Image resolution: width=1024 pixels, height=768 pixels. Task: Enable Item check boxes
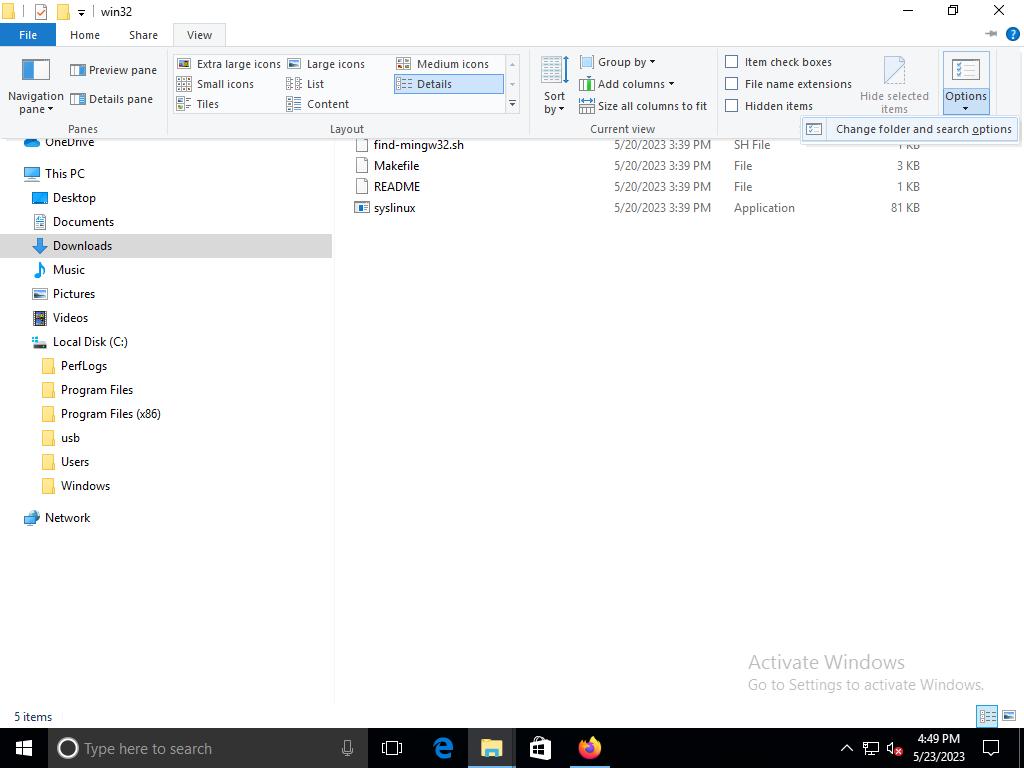click(732, 62)
